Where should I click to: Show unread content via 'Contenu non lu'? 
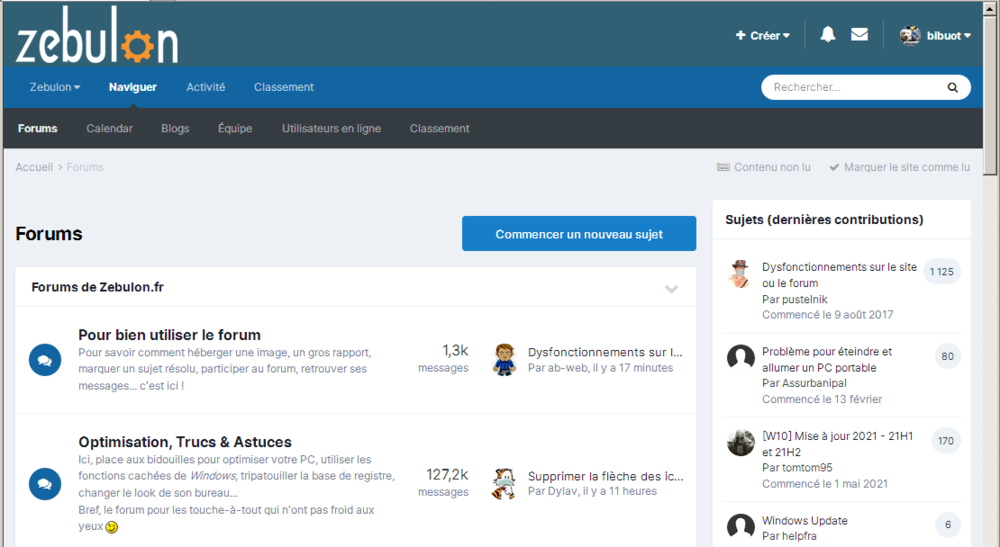click(764, 168)
